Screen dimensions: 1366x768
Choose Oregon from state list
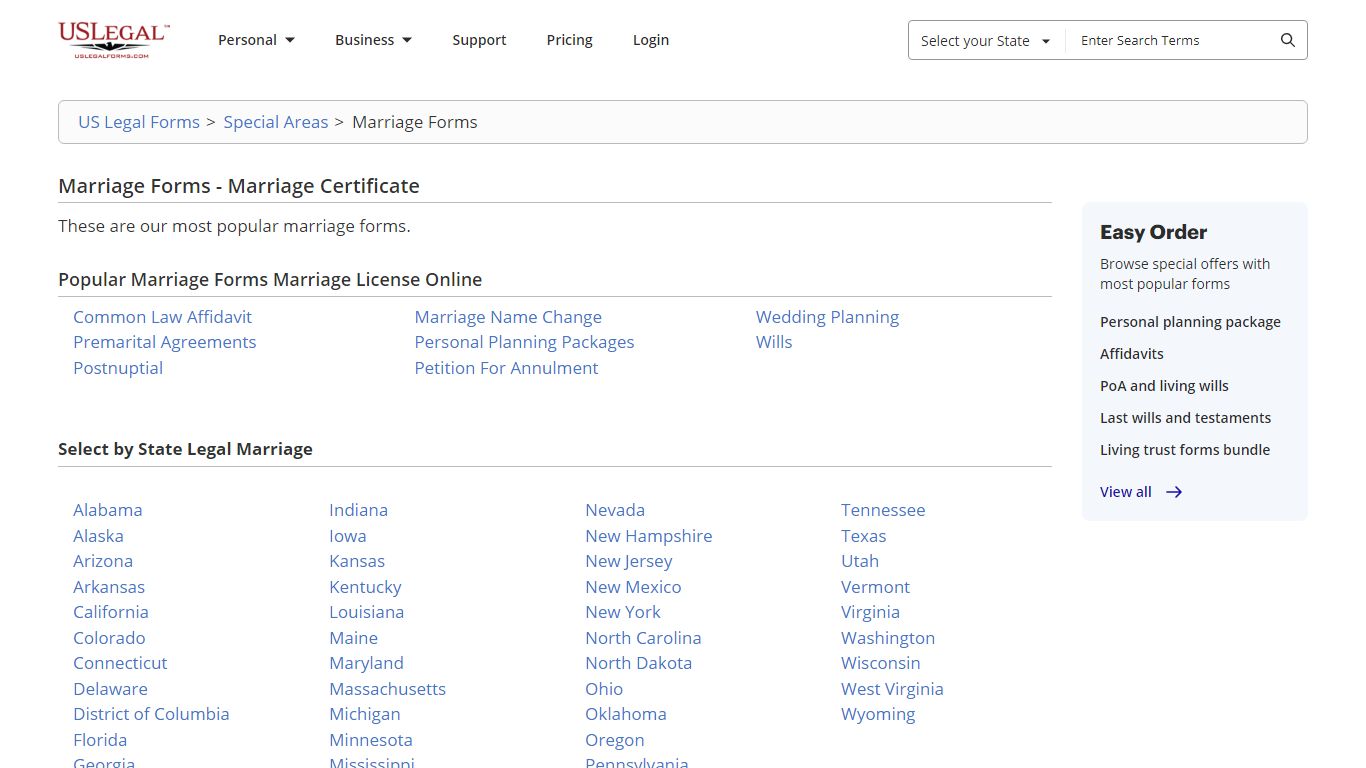[x=615, y=740]
